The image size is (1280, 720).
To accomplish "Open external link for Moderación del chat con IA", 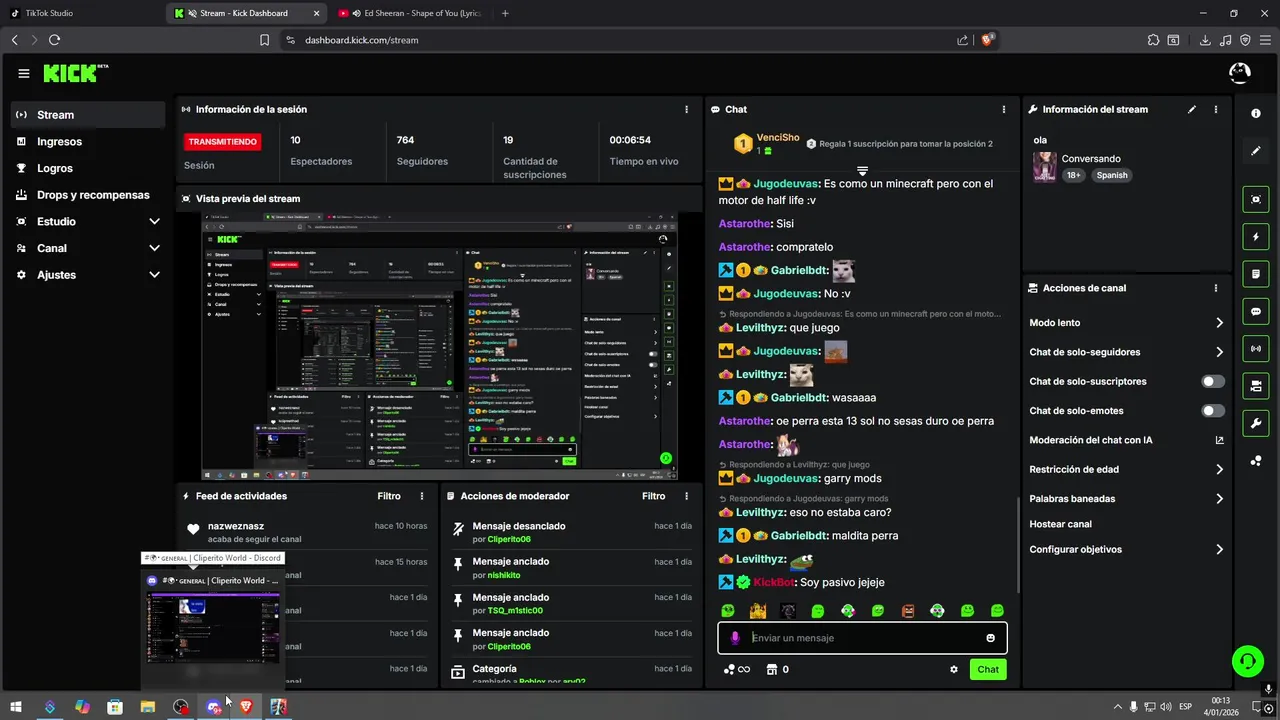I will pyautogui.click(x=1219, y=440).
